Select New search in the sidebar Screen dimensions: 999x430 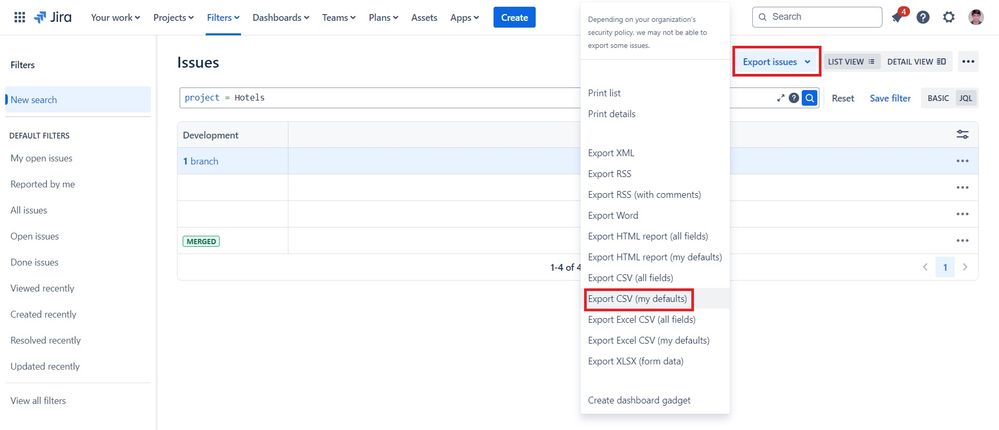tap(78, 99)
